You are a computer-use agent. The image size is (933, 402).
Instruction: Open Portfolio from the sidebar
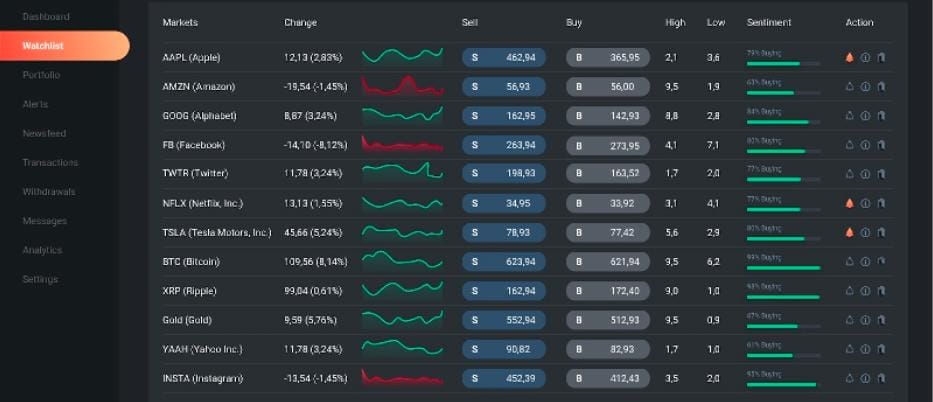point(41,75)
